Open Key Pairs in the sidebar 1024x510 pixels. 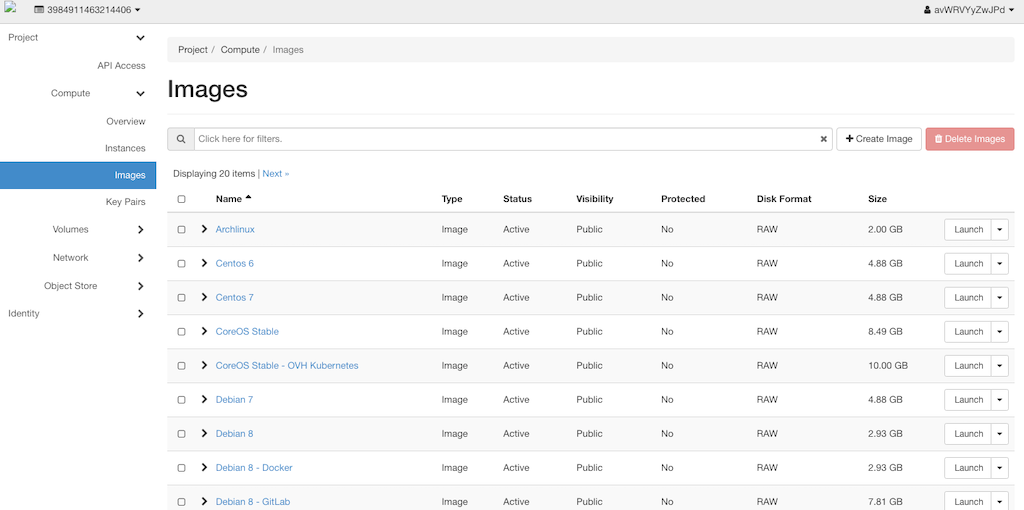click(x=125, y=202)
